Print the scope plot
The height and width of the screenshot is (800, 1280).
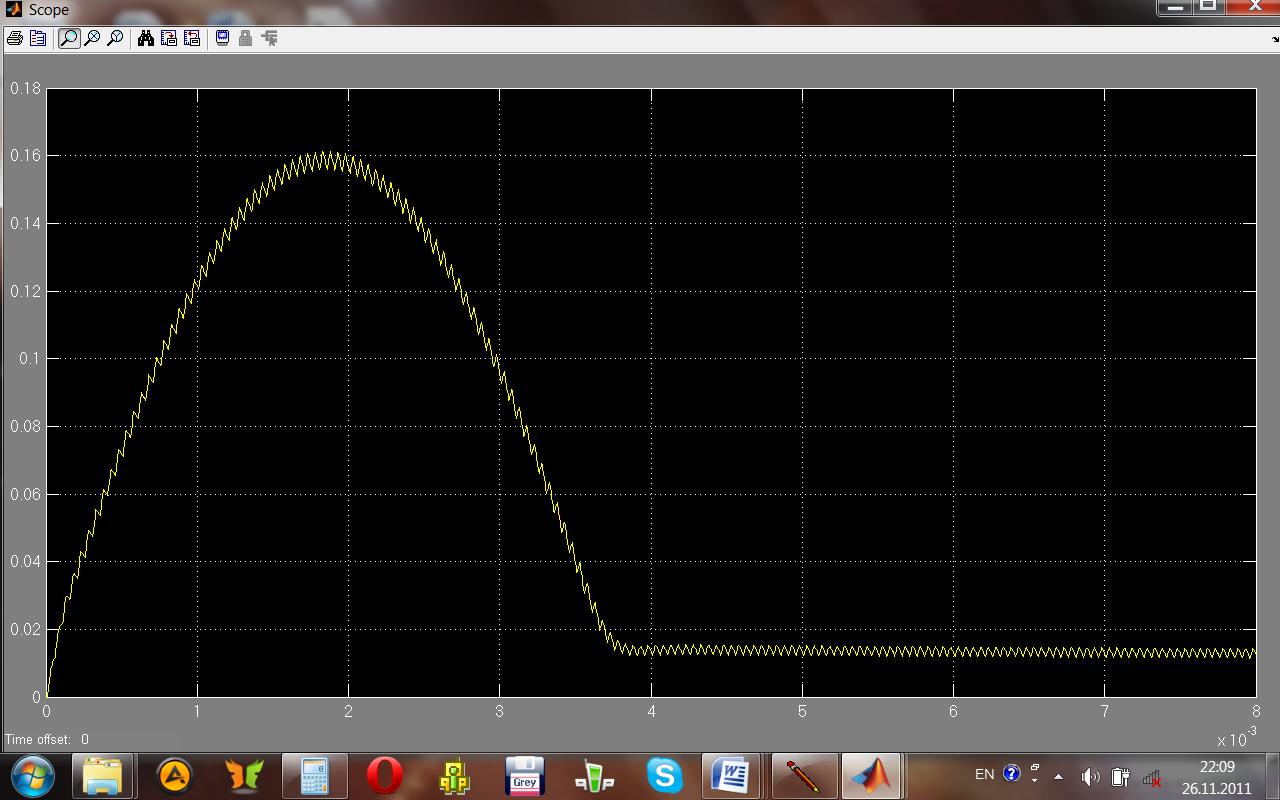click(15, 39)
